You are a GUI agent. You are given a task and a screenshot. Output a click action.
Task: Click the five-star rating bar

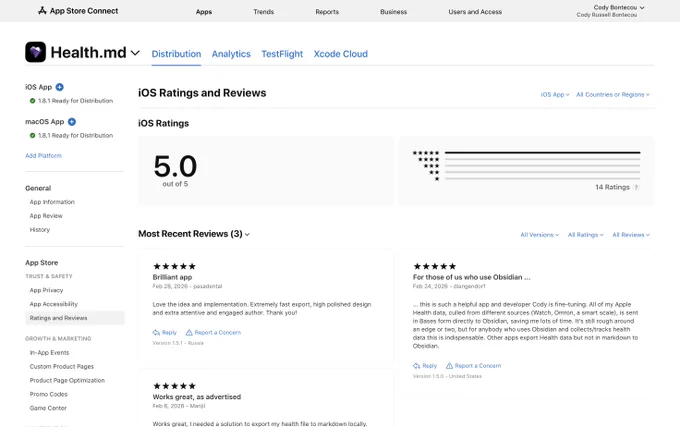543,153
